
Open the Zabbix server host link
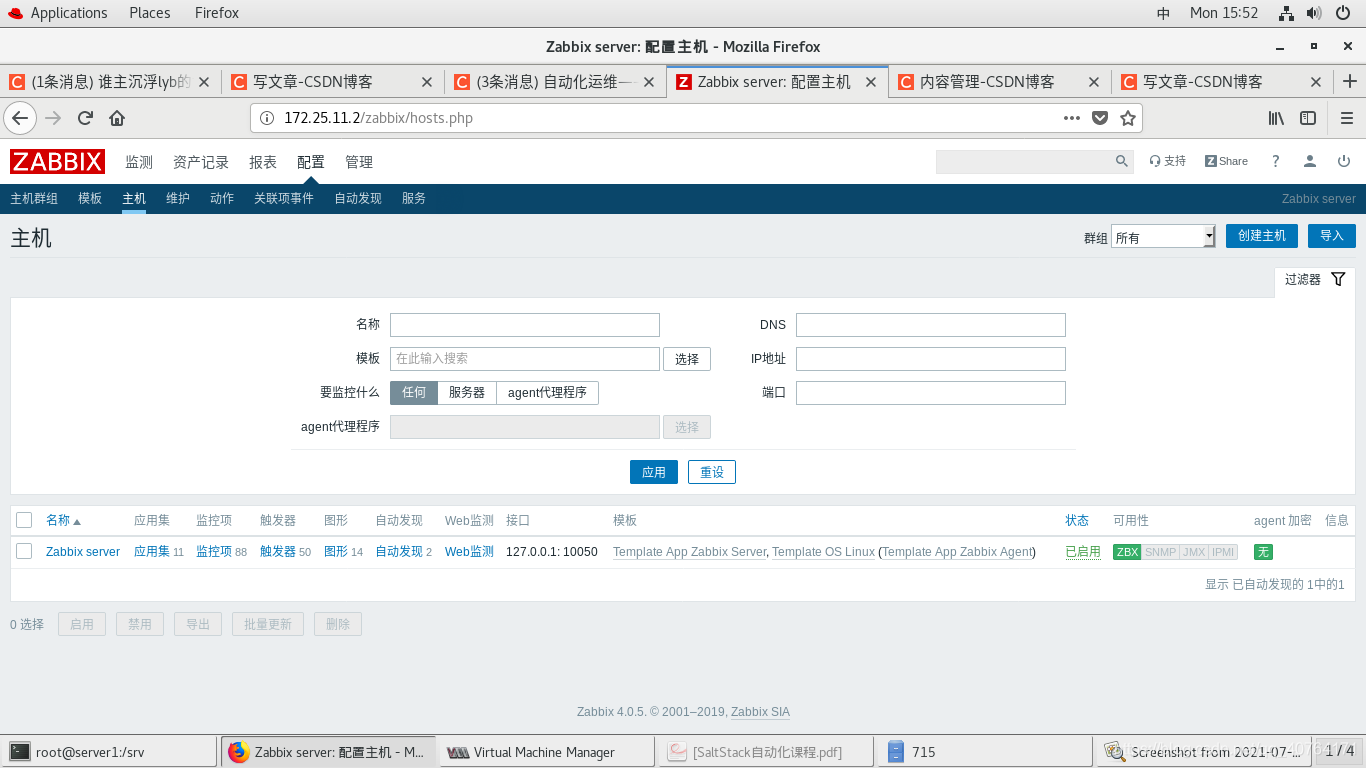click(83, 552)
